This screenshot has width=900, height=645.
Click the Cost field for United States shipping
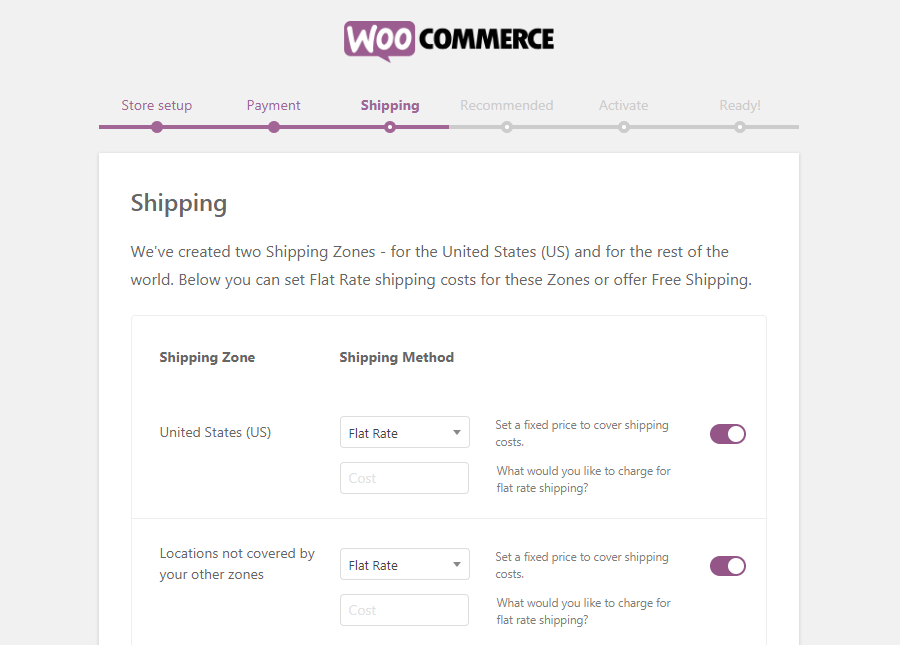coord(404,478)
